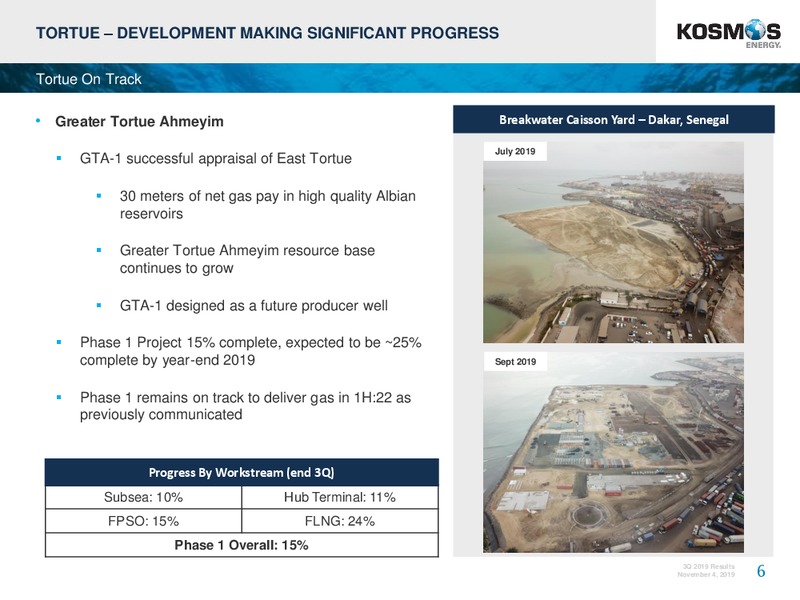Click 'GTA-1 successful appraisal of East Tortue'

coord(216,158)
